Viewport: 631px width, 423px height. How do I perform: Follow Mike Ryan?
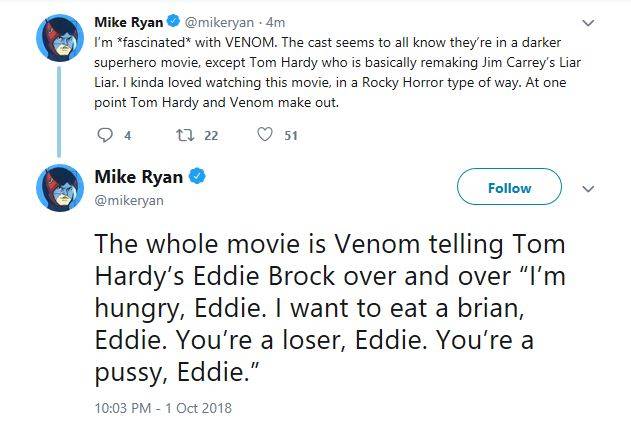[509, 188]
